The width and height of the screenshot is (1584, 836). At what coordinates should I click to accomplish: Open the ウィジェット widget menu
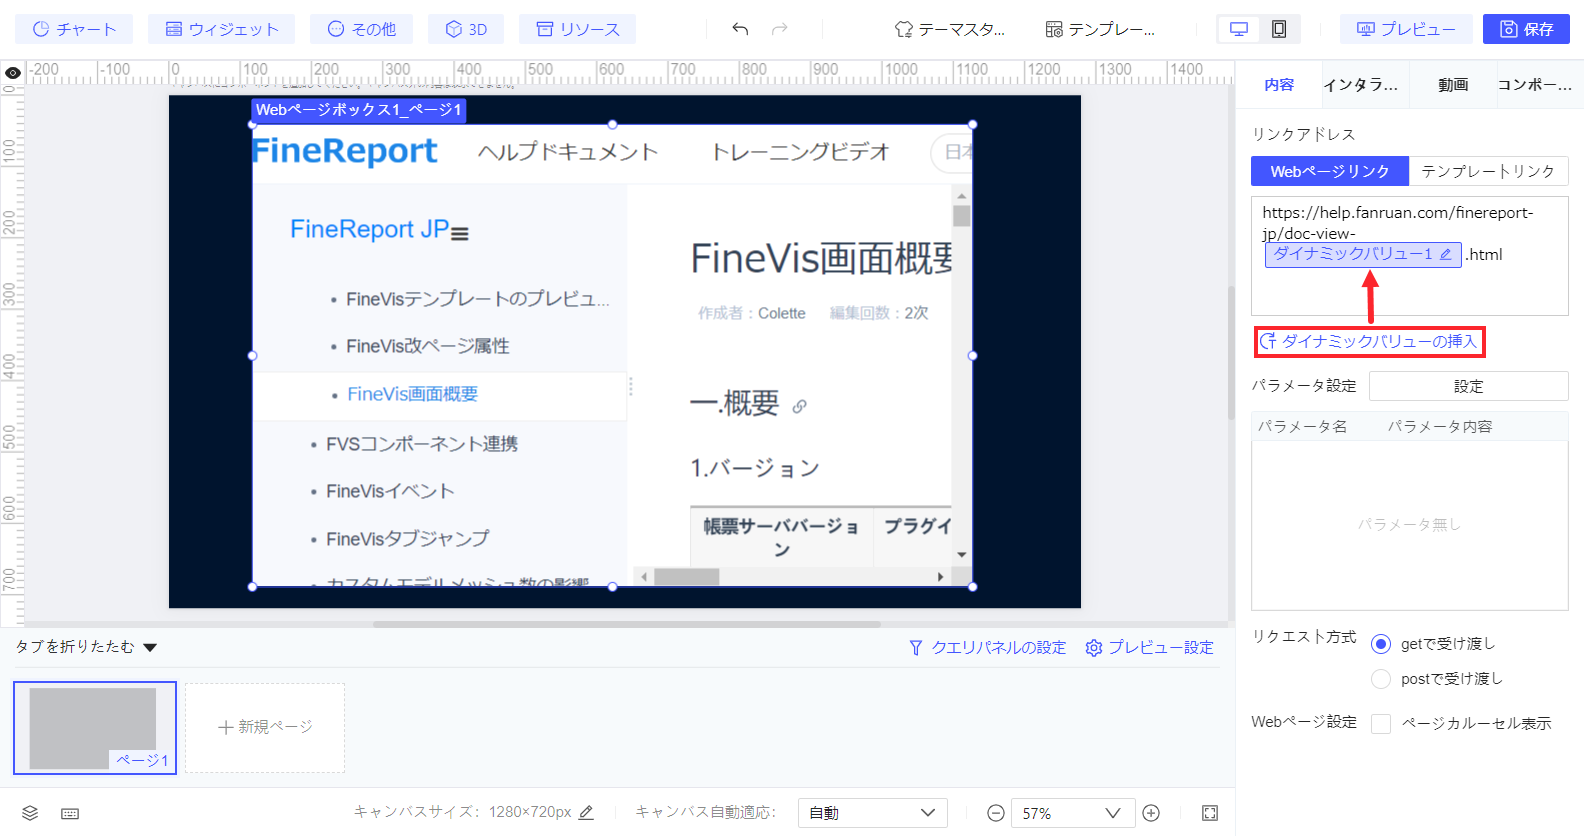(221, 29)
